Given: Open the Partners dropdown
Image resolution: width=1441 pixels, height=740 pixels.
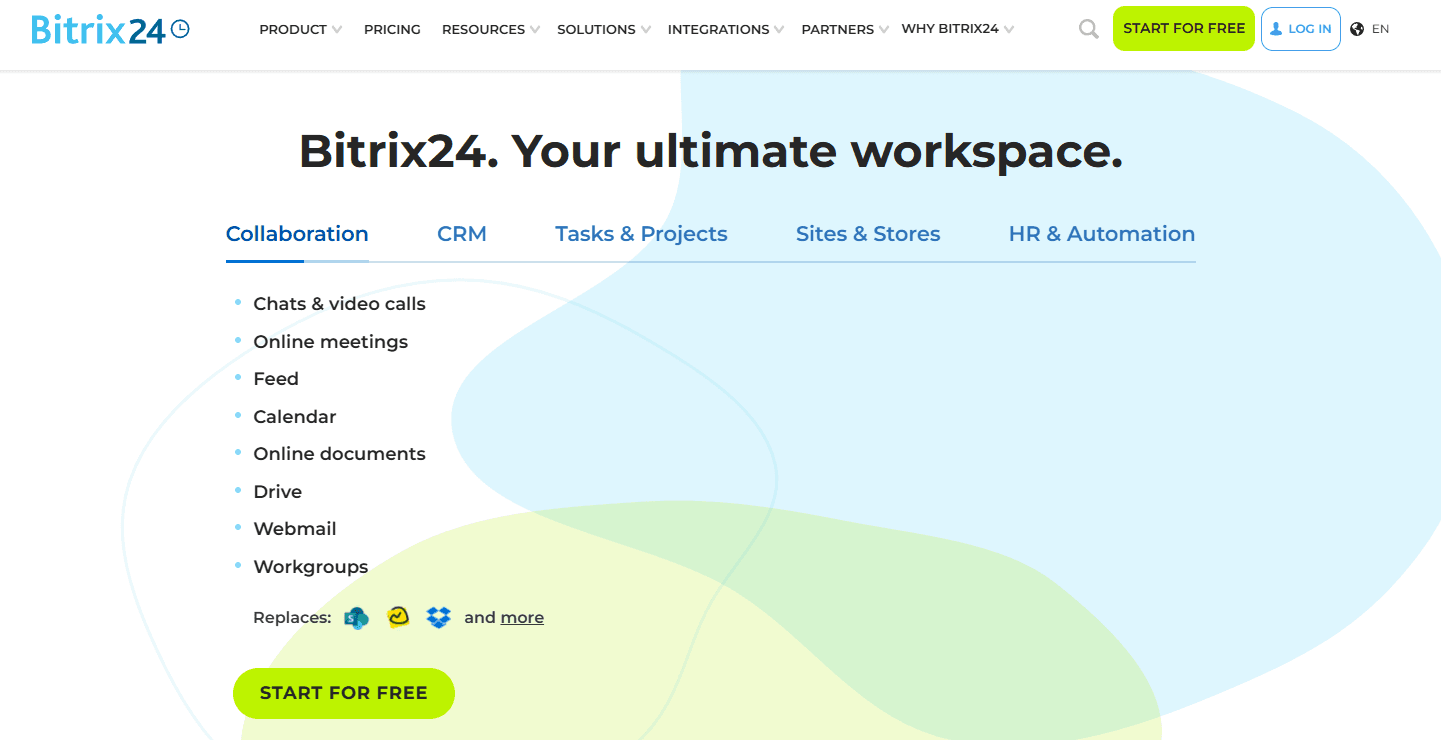Looking at the screenshot, I should point(845,30).
